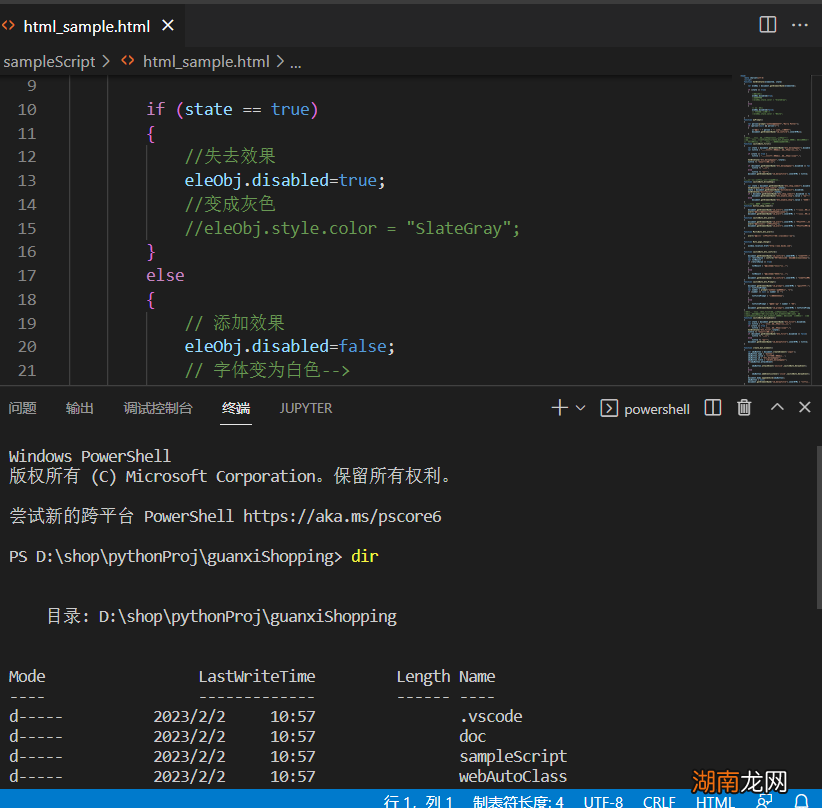Open the 调试控制台 panel tab

pyautogui.click(x=158, y=408)
